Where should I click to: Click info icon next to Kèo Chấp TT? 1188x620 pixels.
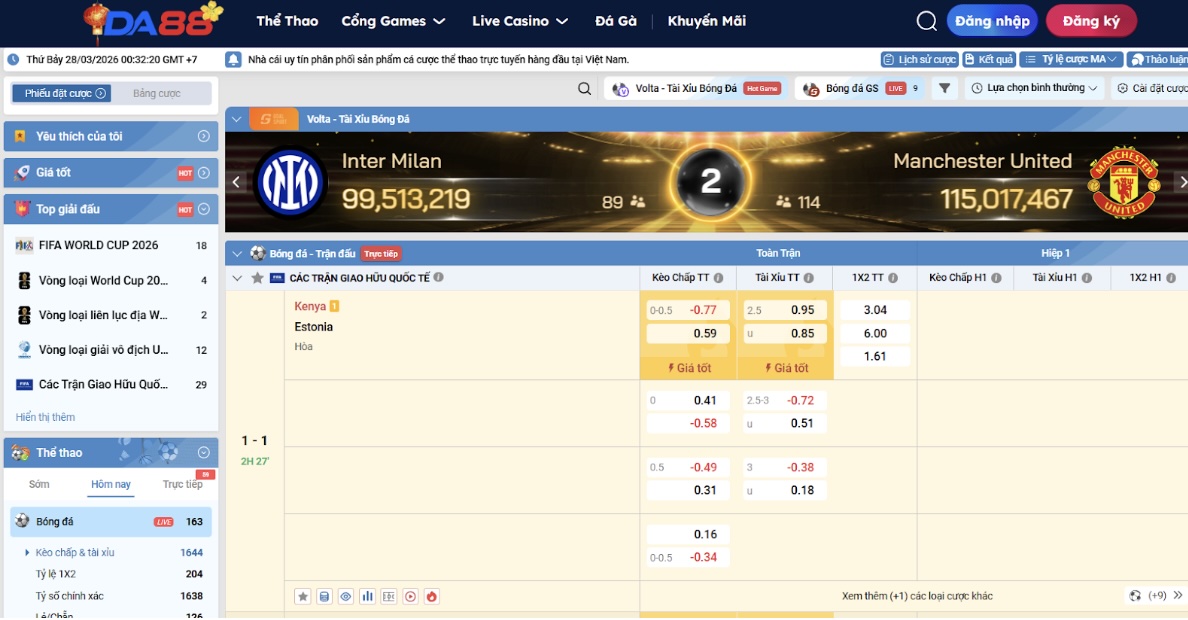coord(718,278)
